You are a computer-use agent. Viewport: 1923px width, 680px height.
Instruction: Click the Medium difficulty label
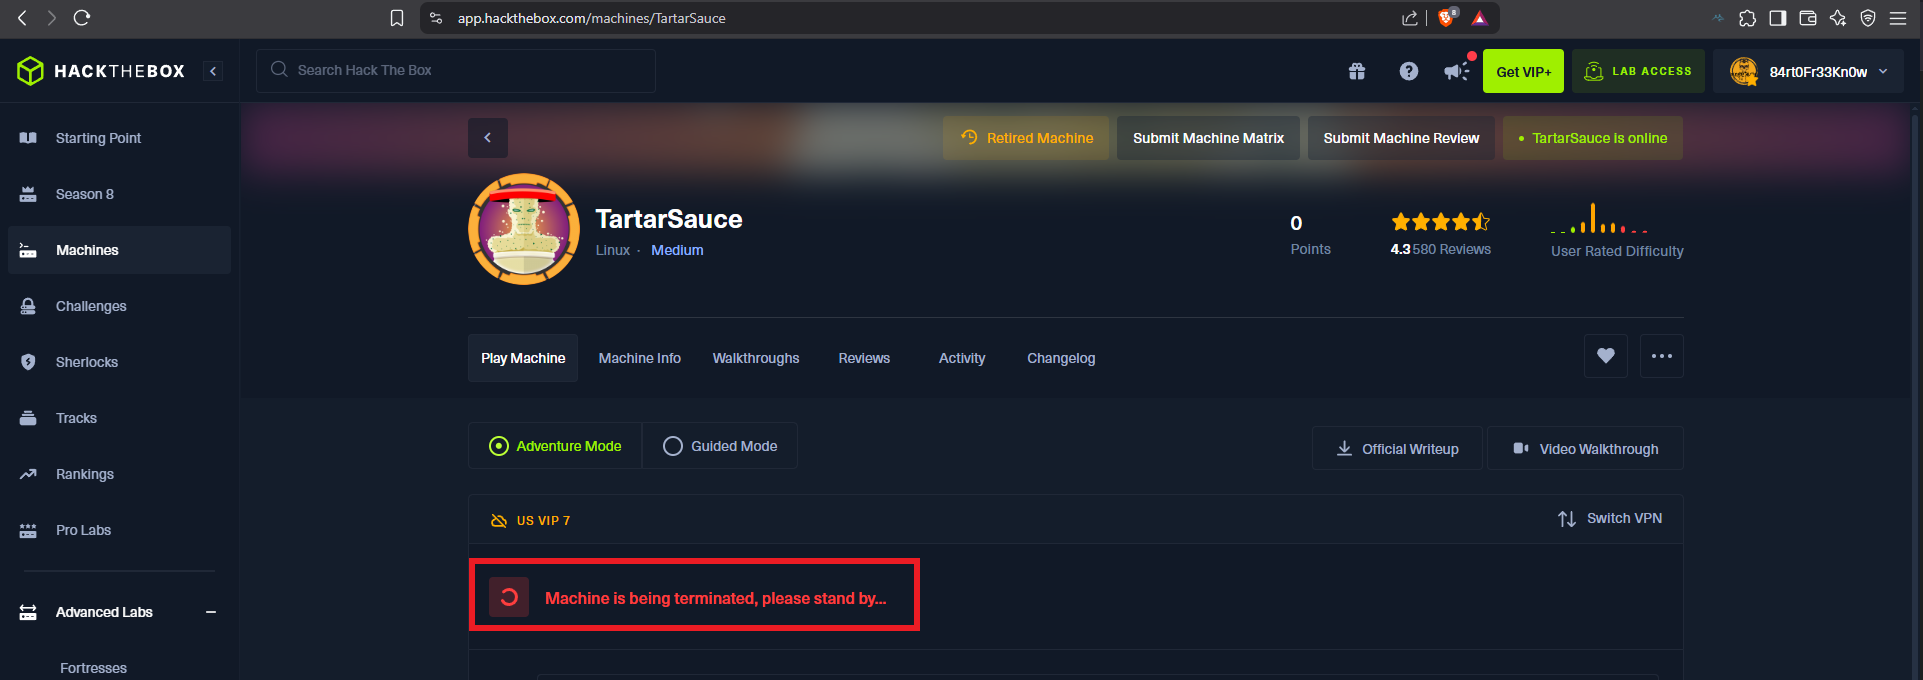tap(677, 250)
